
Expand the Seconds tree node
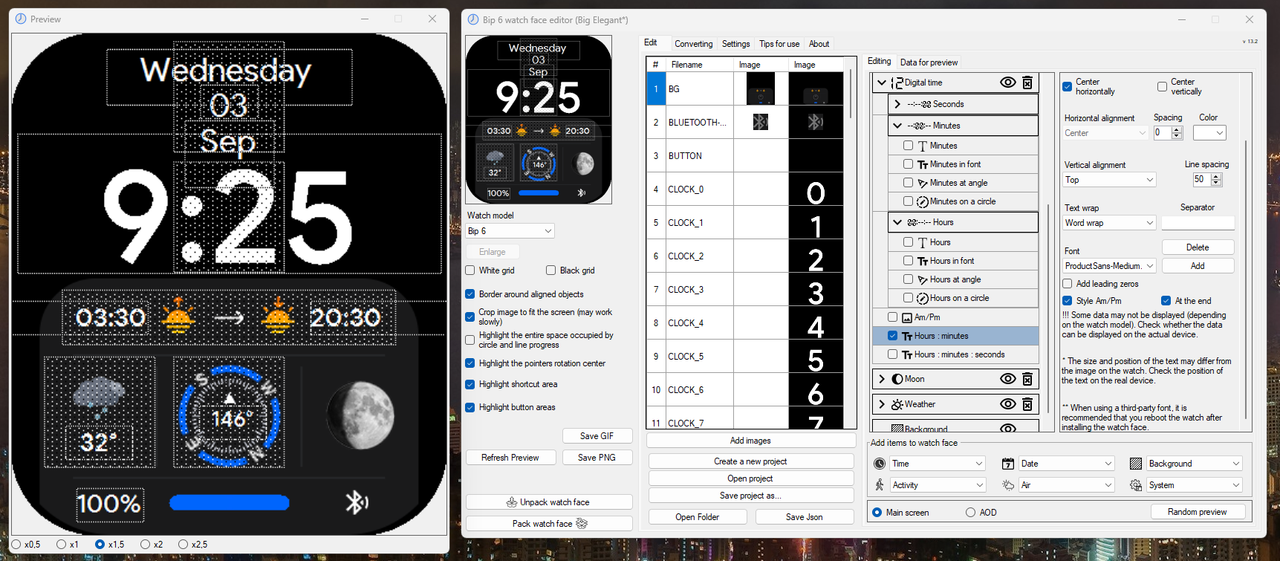point(896,104)
